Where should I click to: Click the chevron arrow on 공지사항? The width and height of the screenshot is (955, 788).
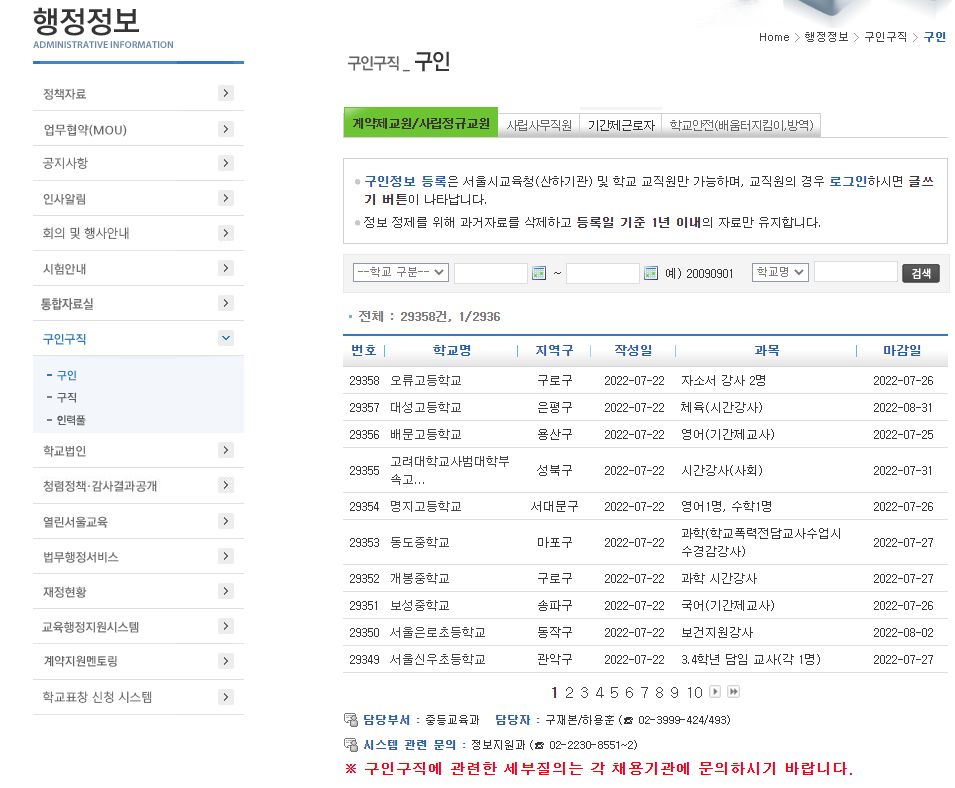click(x=228, y=164)
